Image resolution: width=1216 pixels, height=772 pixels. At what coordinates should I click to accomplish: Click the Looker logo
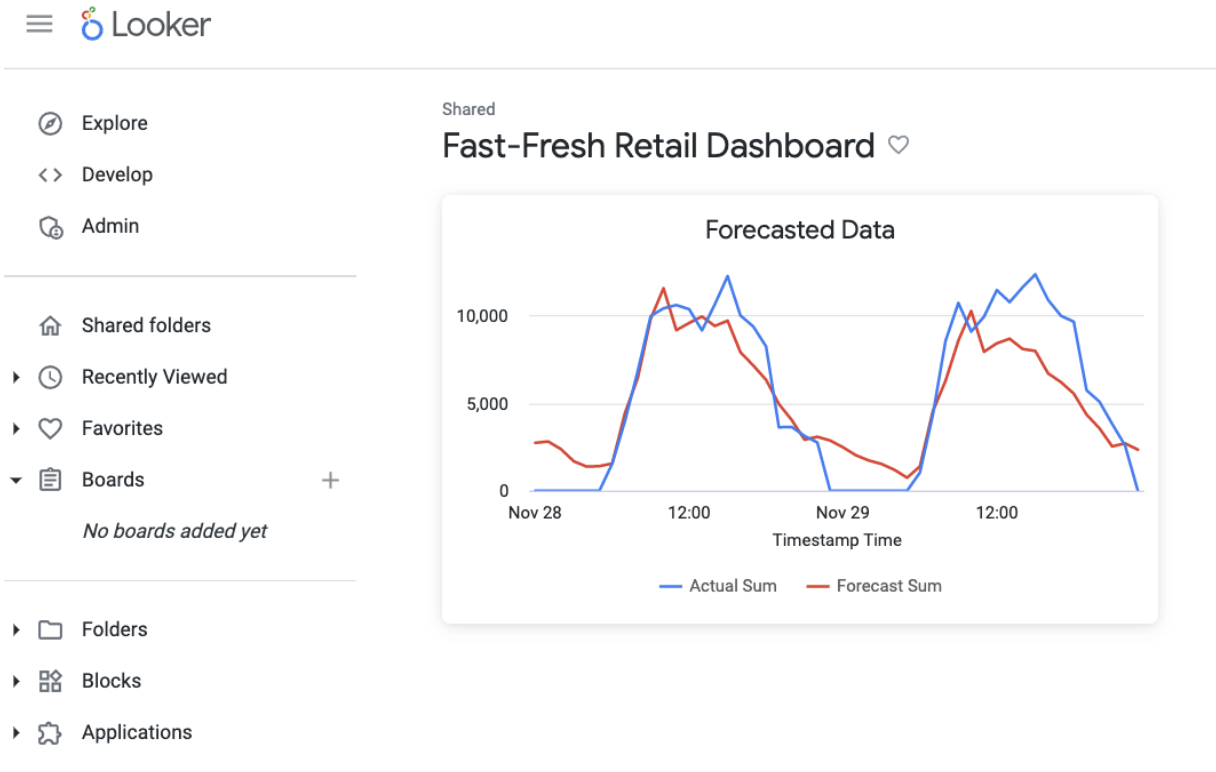pyautogui.click(x=146, y=25)
